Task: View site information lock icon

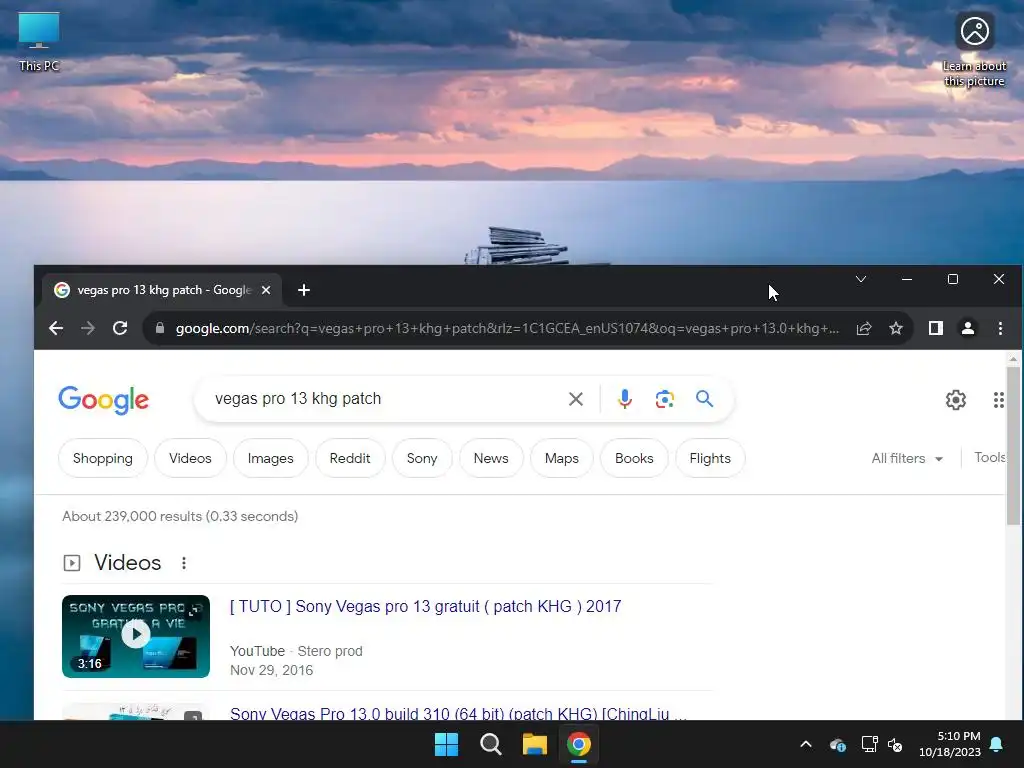Action: coord(160,328)
